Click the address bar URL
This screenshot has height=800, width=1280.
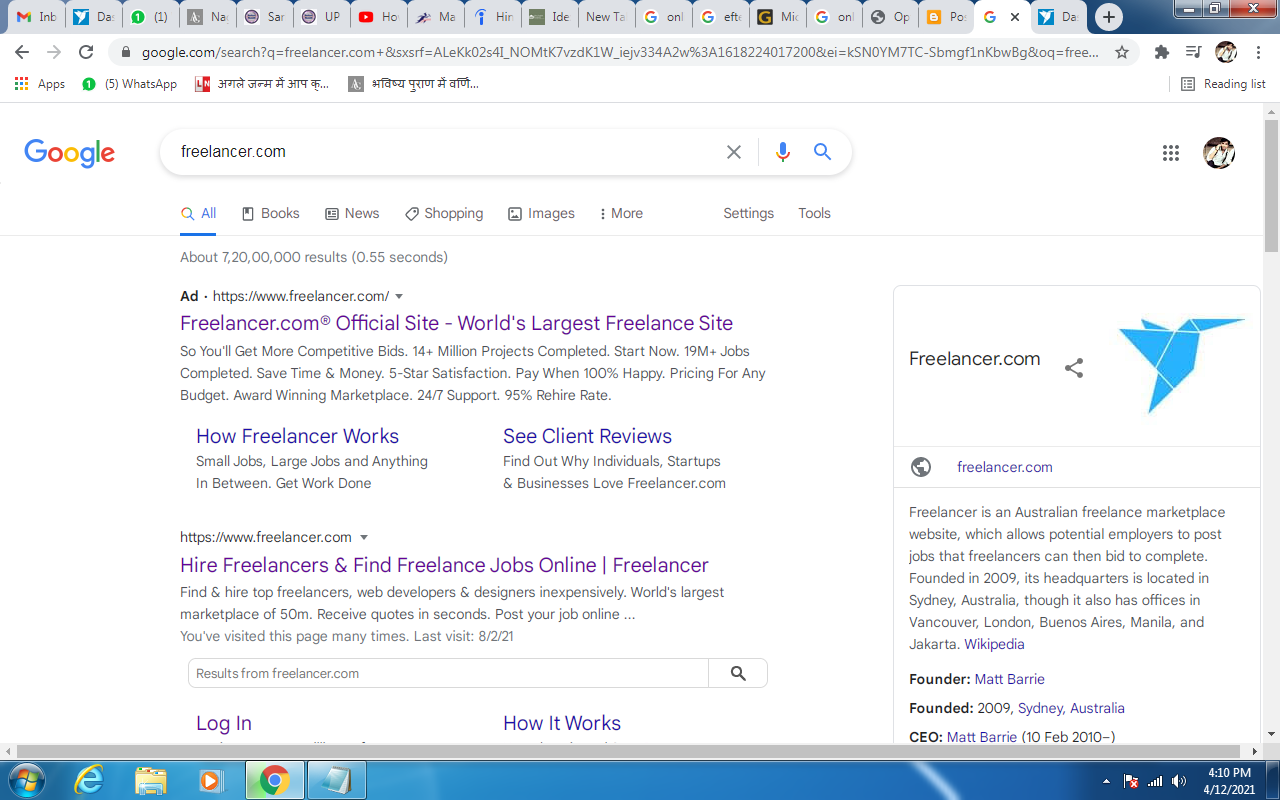pyautogui.click(x=620, y=52)
